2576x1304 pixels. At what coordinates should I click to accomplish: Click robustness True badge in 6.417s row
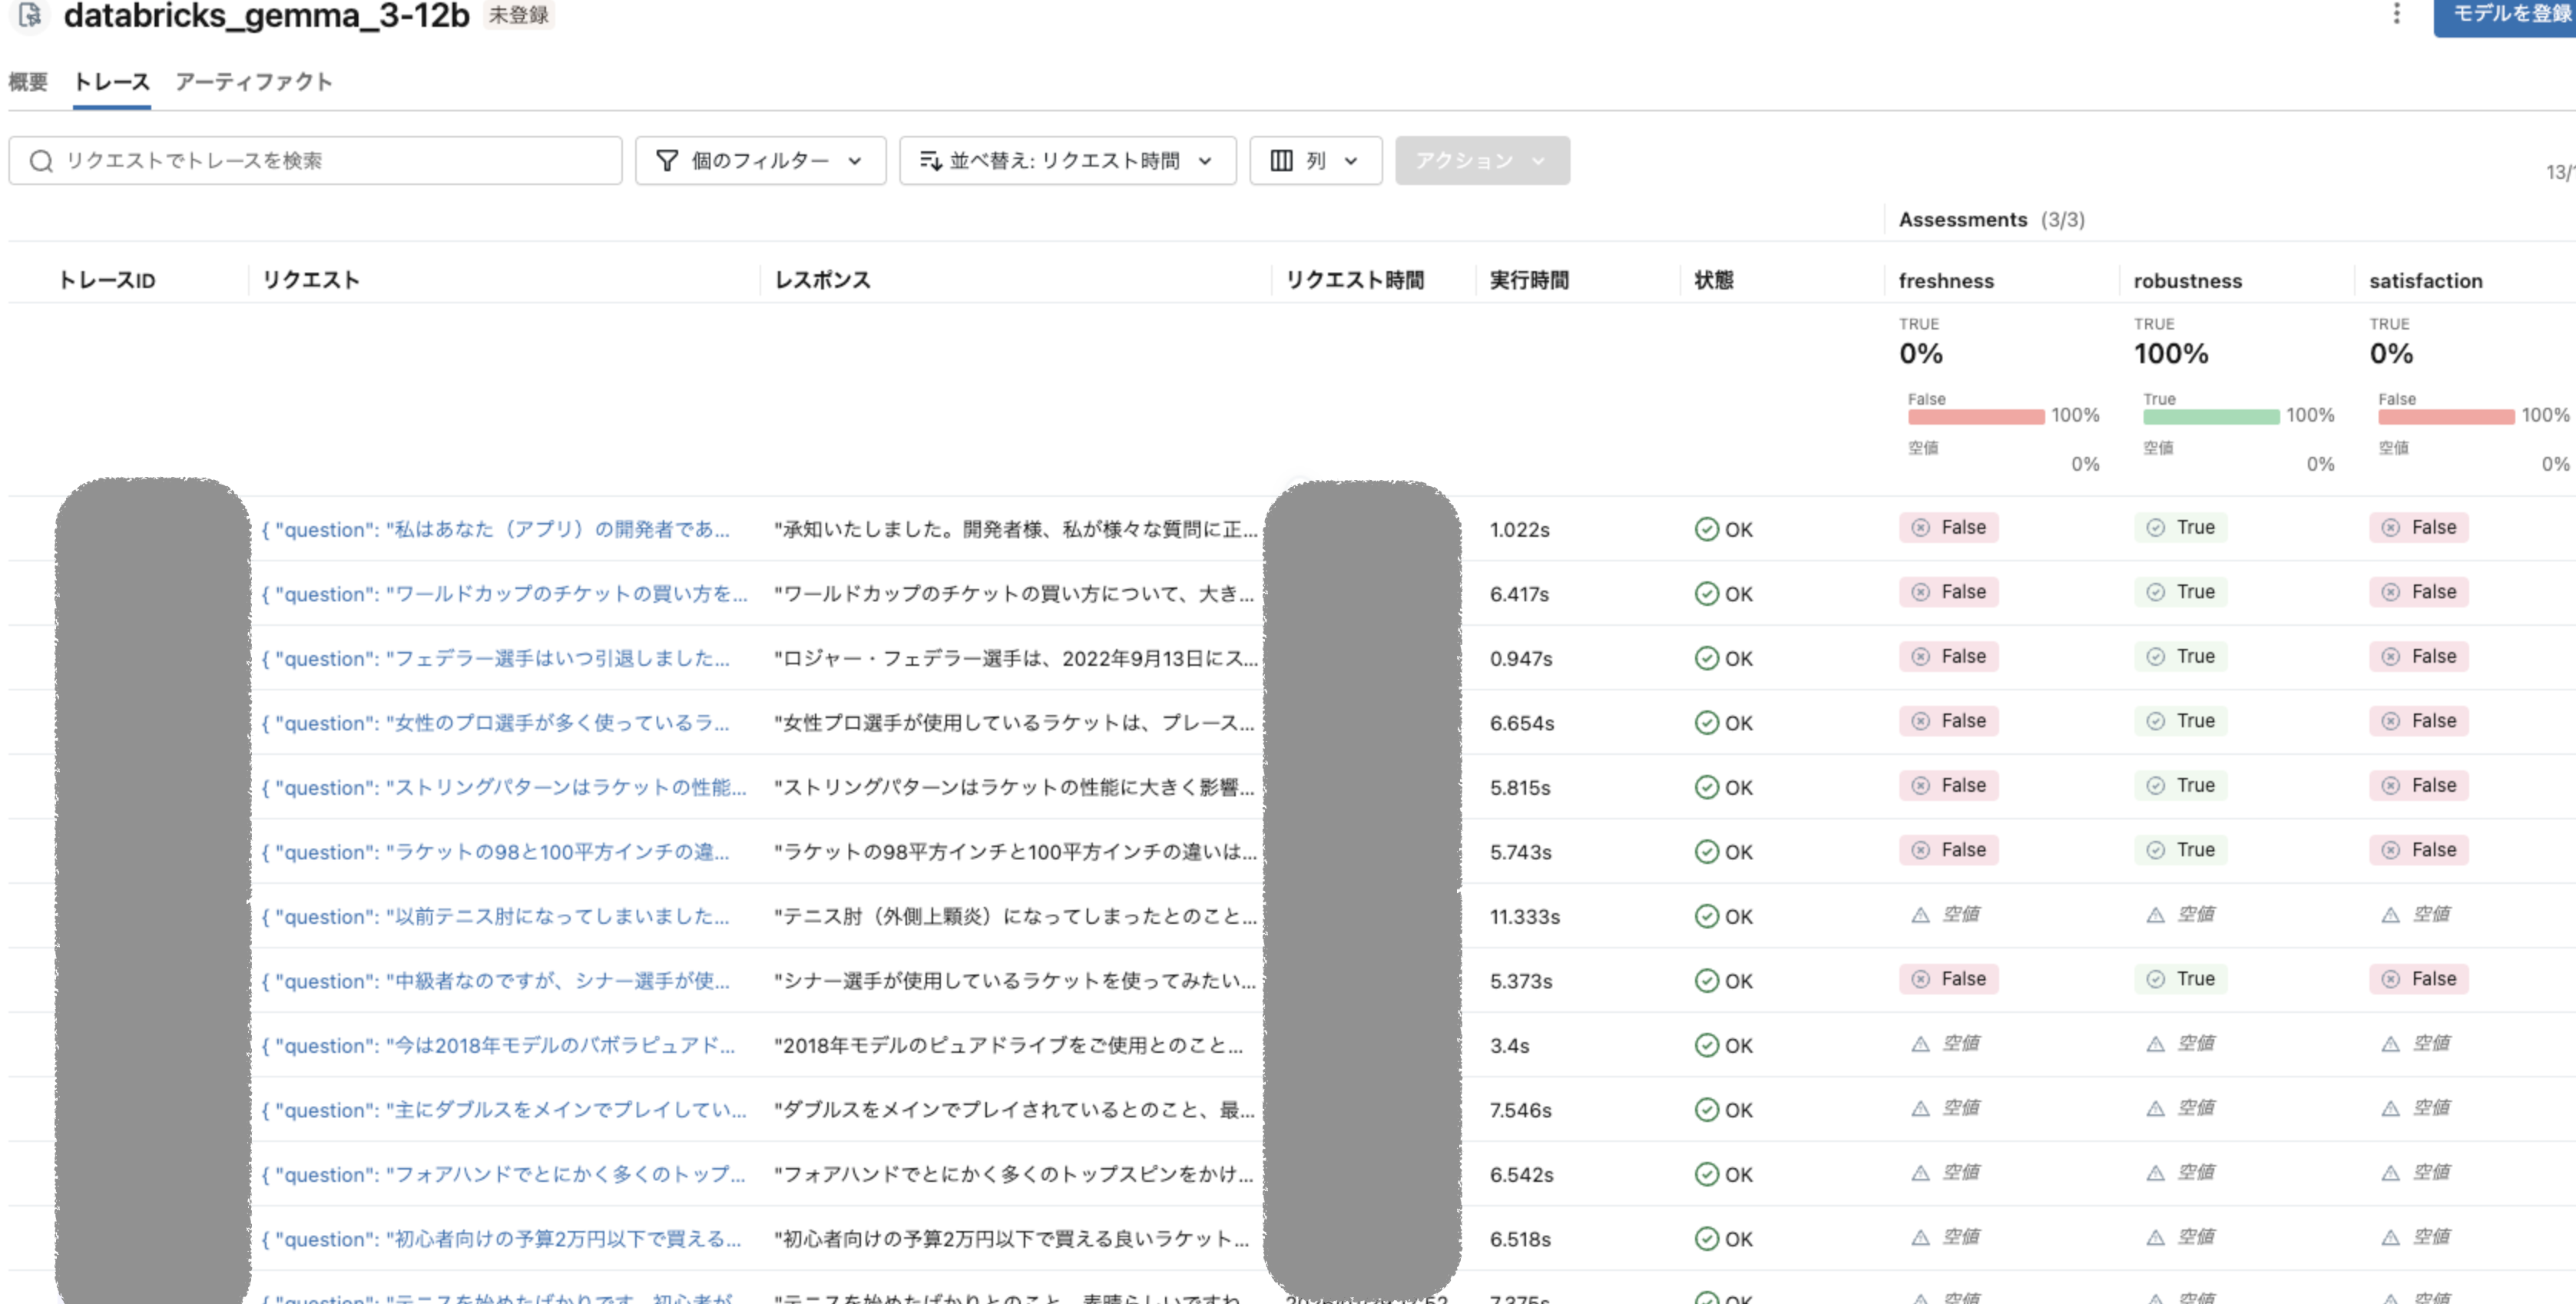click(x=2181, y=592)
